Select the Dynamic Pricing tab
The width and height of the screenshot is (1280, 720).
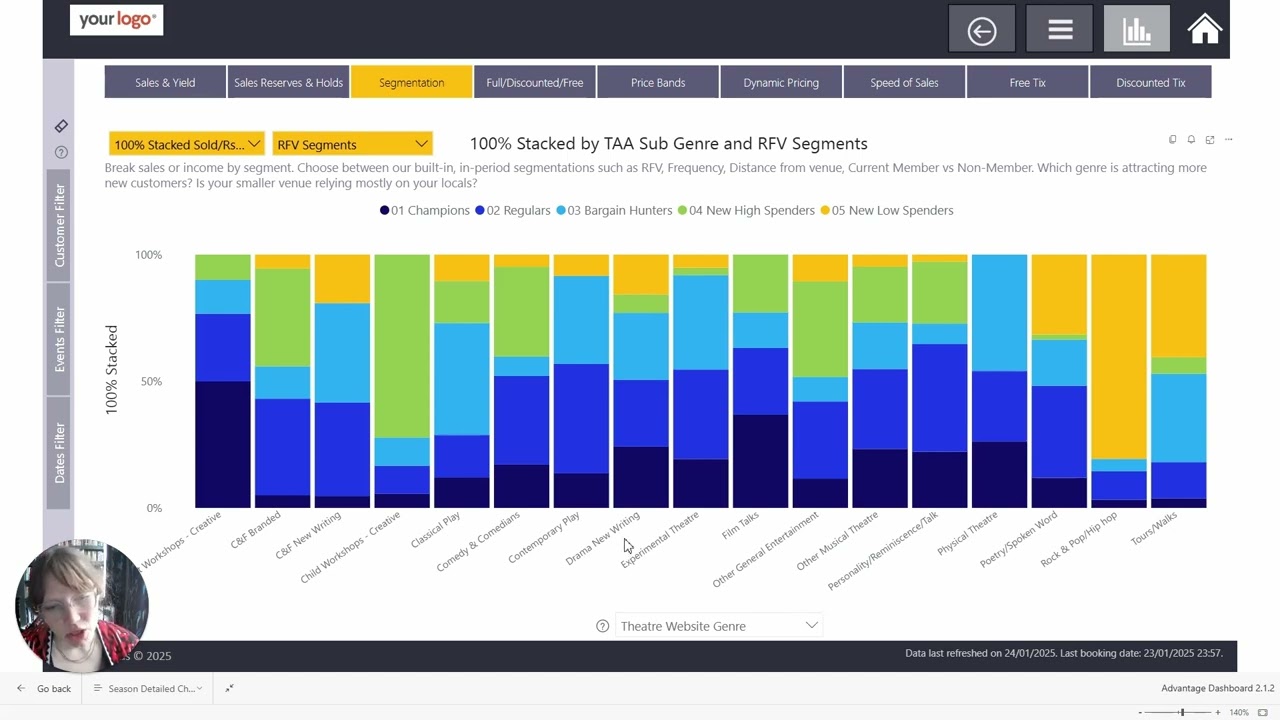pyautogui.click(x=781, y=83)
